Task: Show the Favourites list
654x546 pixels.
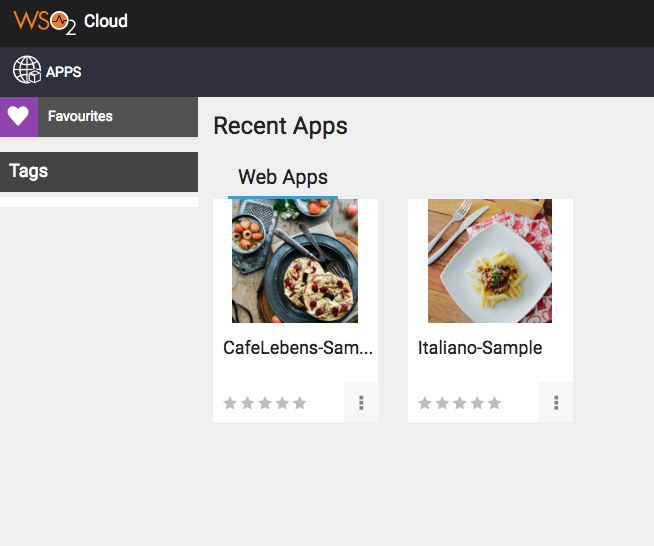Action: click(x=81, y=117)
